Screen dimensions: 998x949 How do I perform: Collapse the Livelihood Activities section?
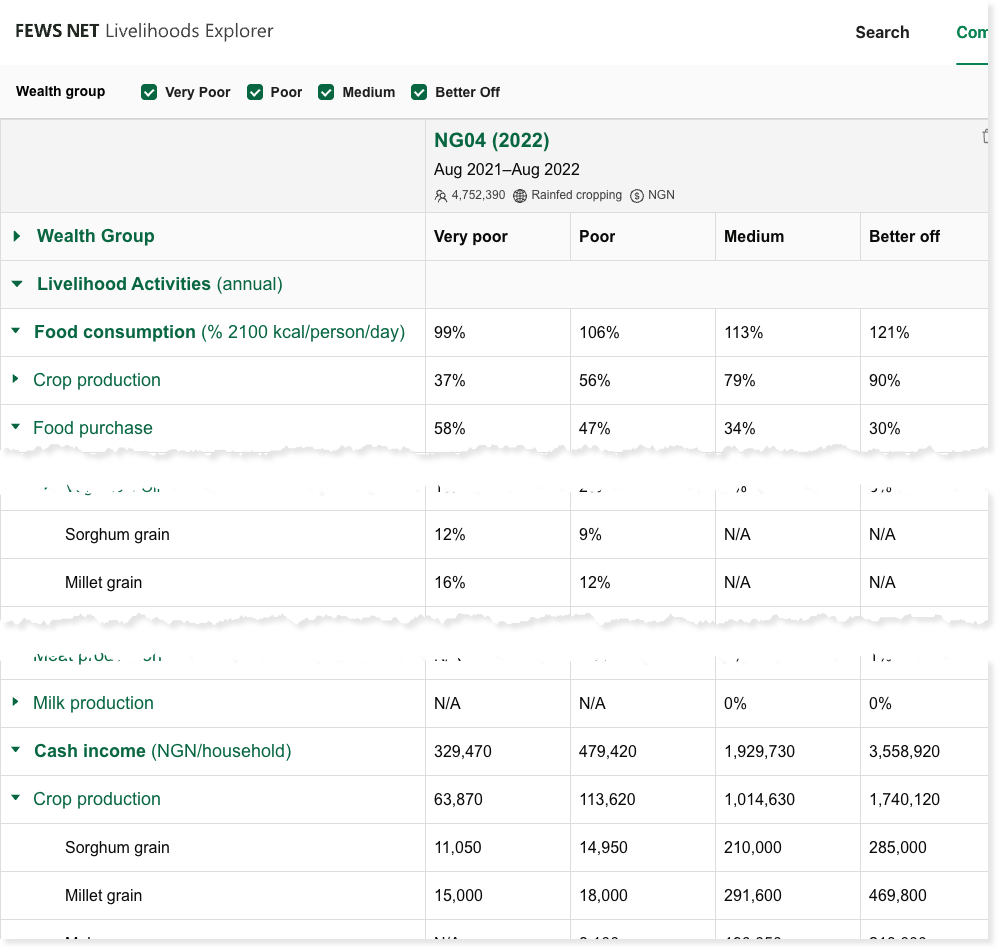click(17, 284)
